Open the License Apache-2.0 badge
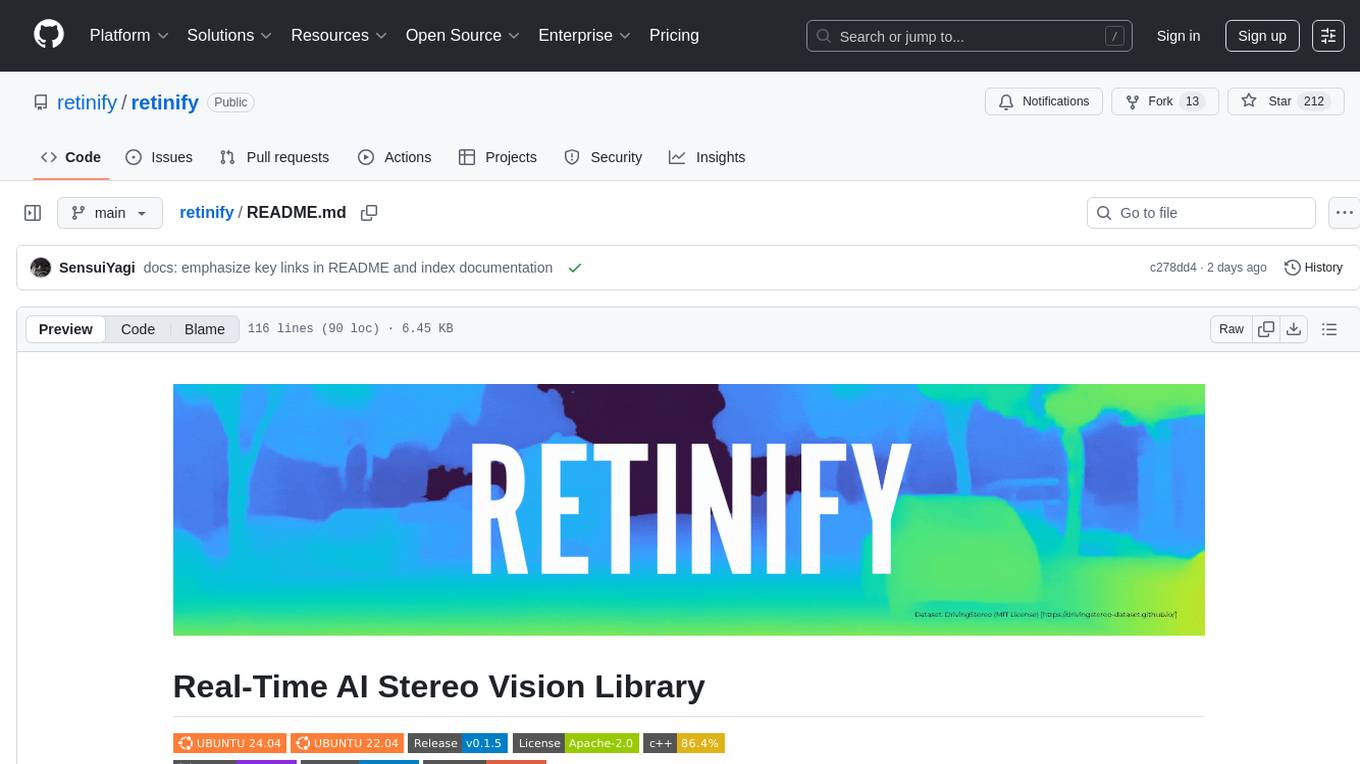The width and height of the screenshot is (1360, 764). point(576,743)
